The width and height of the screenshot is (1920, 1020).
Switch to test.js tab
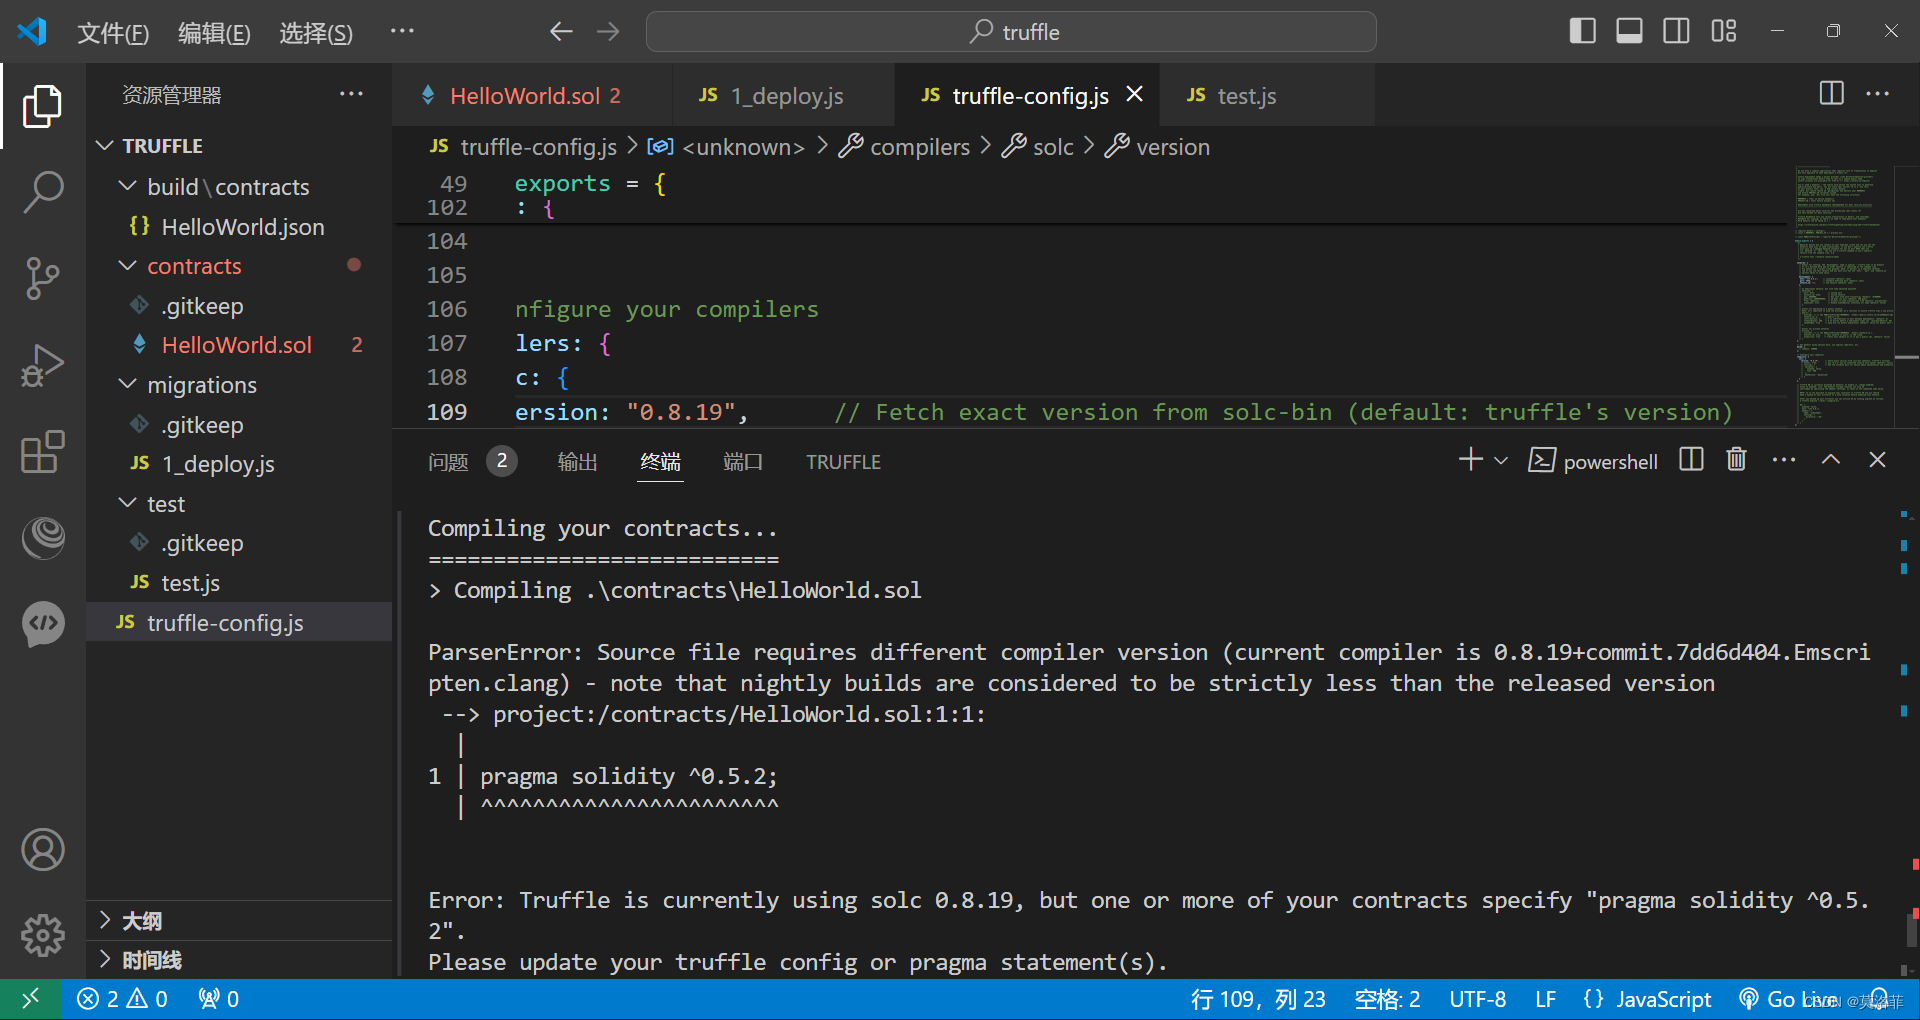coord(1267,96)
